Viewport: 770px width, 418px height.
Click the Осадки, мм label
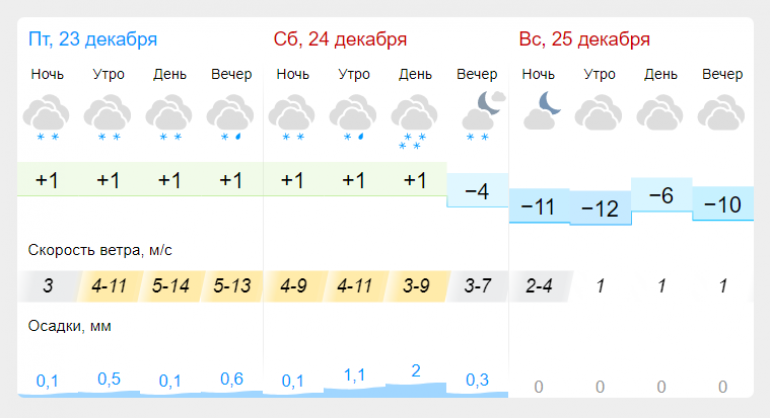coord(70,326)
